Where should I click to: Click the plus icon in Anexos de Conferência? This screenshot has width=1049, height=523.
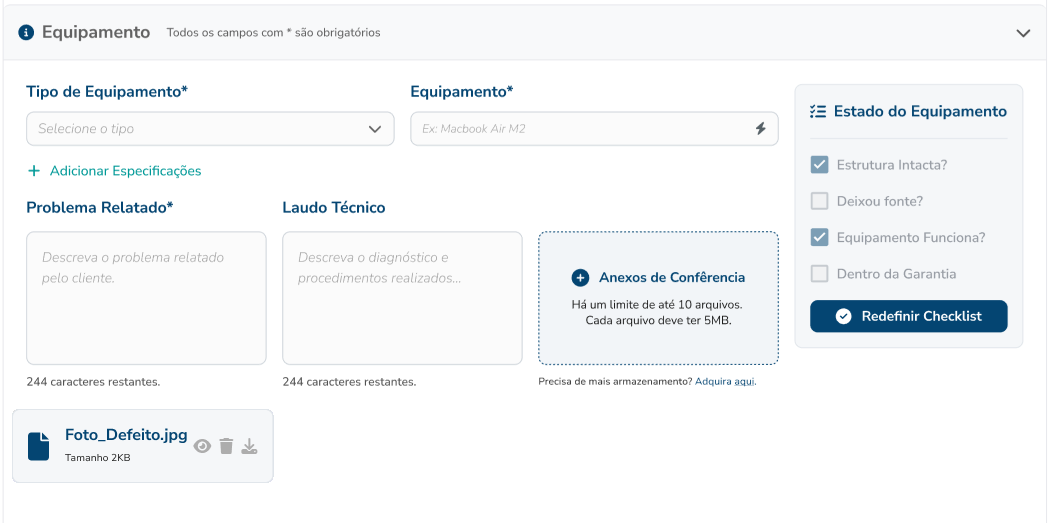[x=580, y=278]
